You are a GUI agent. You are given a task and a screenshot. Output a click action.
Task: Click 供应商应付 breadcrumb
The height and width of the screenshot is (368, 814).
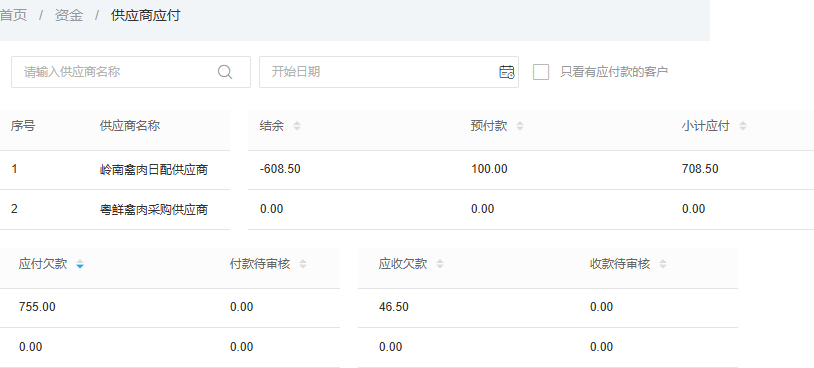[145, 16]
